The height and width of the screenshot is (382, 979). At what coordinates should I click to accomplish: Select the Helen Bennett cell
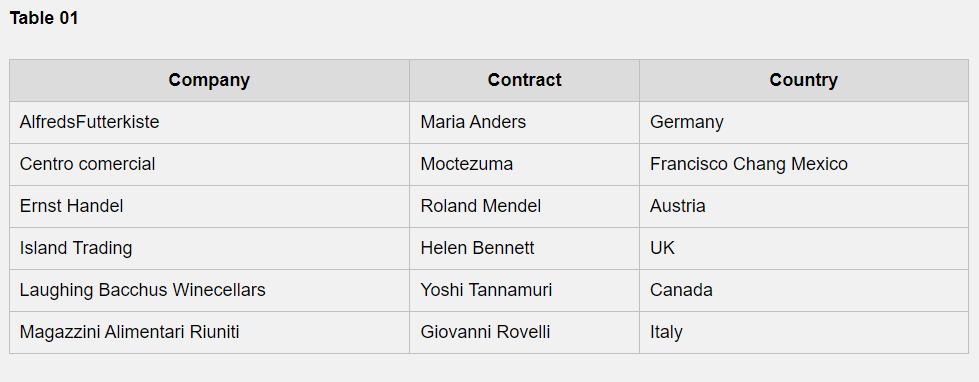point(524,248)
